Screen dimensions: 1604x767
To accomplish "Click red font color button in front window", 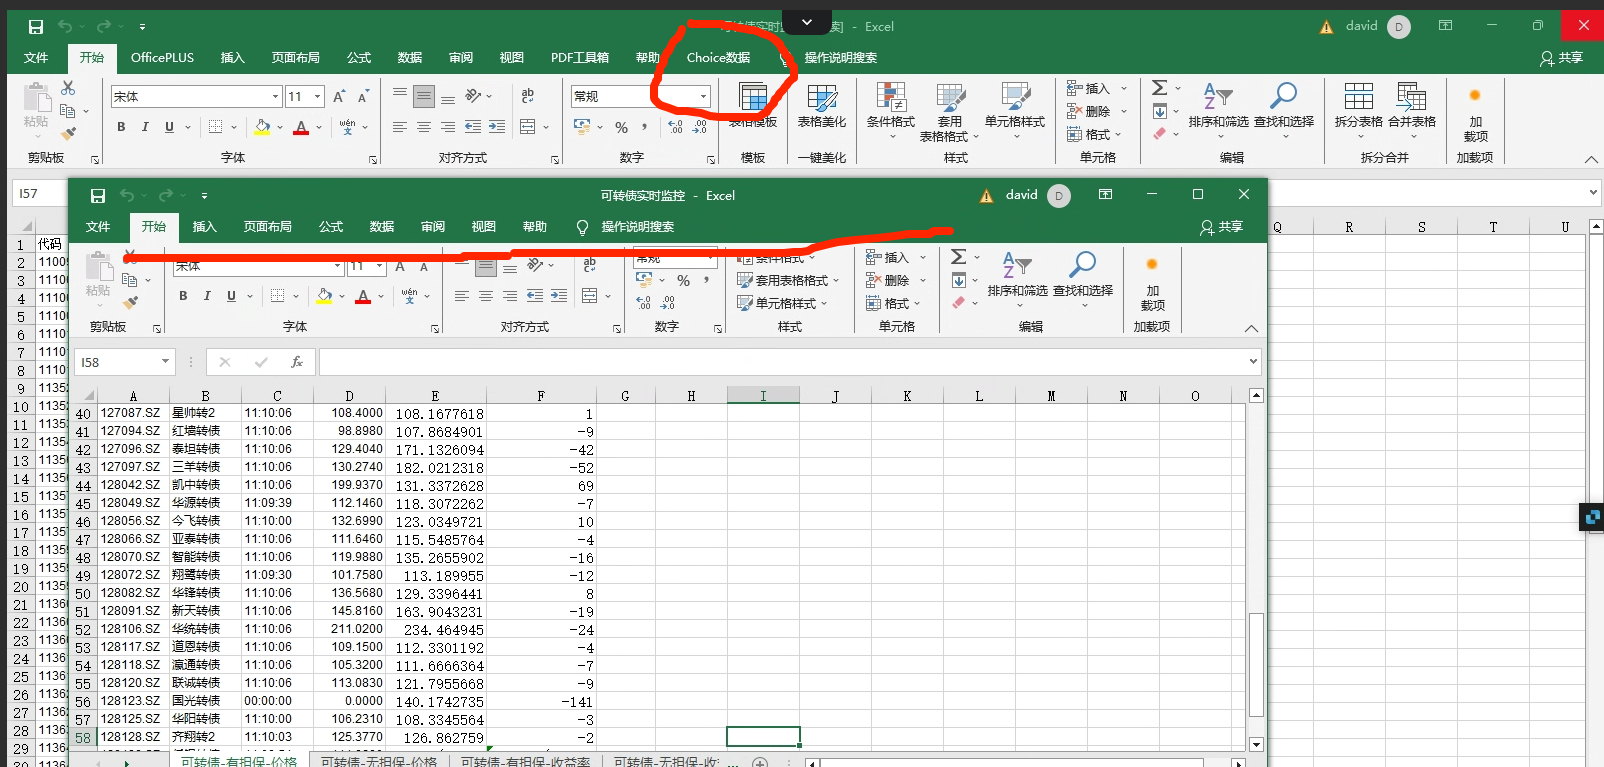I will tap(362, 296).
